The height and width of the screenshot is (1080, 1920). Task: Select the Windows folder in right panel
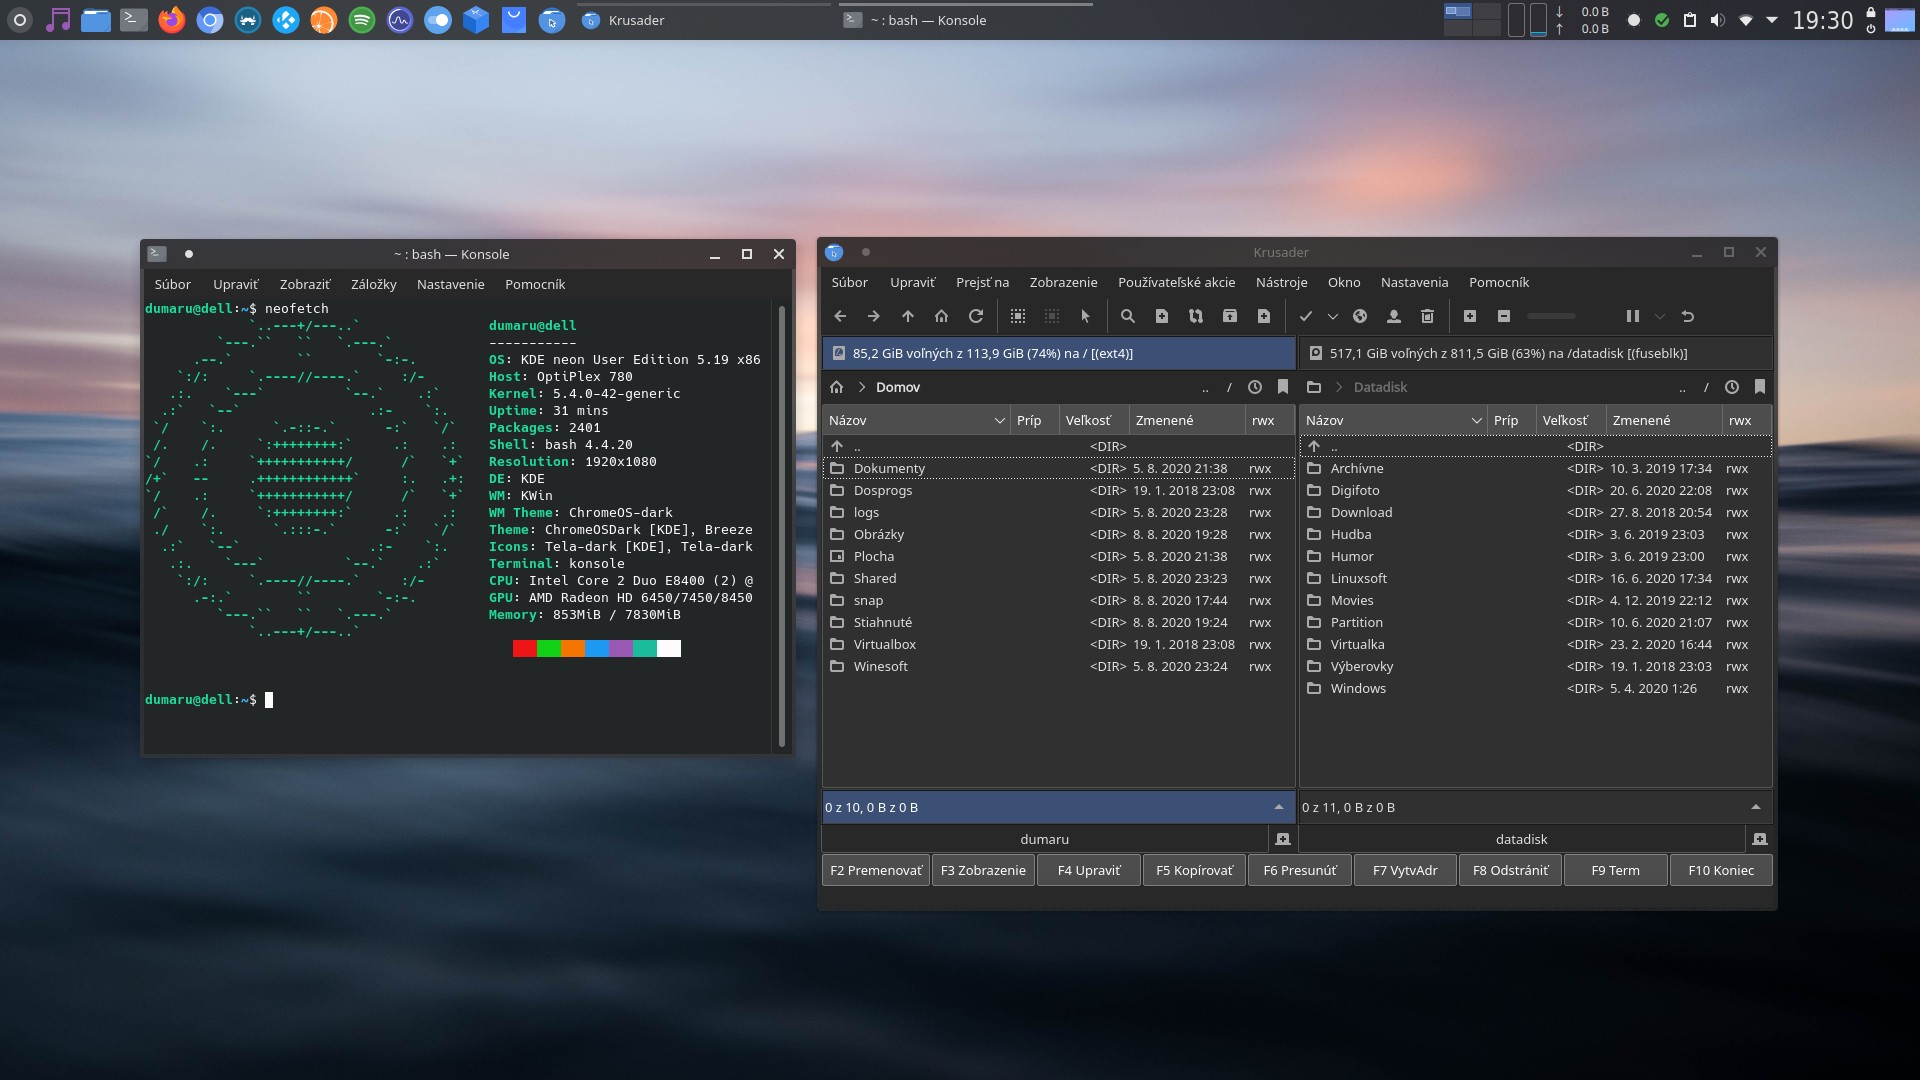[x=1535, y=688]
